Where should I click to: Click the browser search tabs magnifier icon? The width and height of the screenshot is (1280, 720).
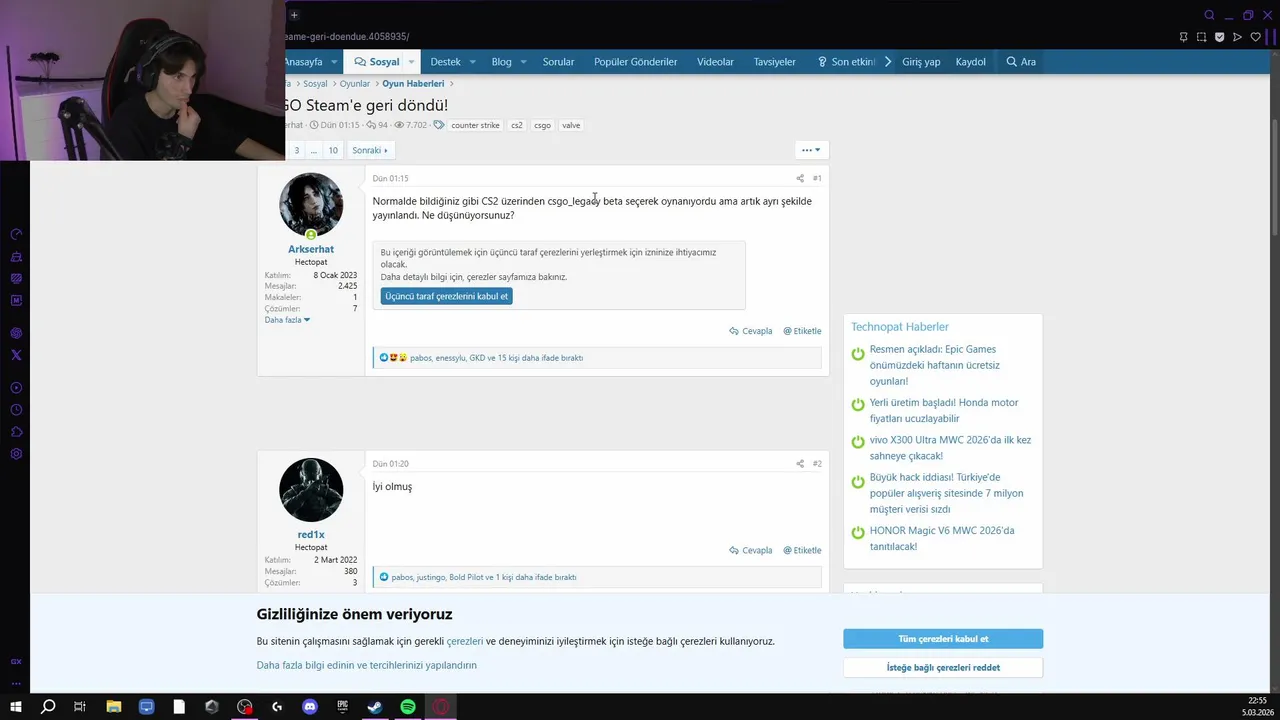(x=1209, y=15)
